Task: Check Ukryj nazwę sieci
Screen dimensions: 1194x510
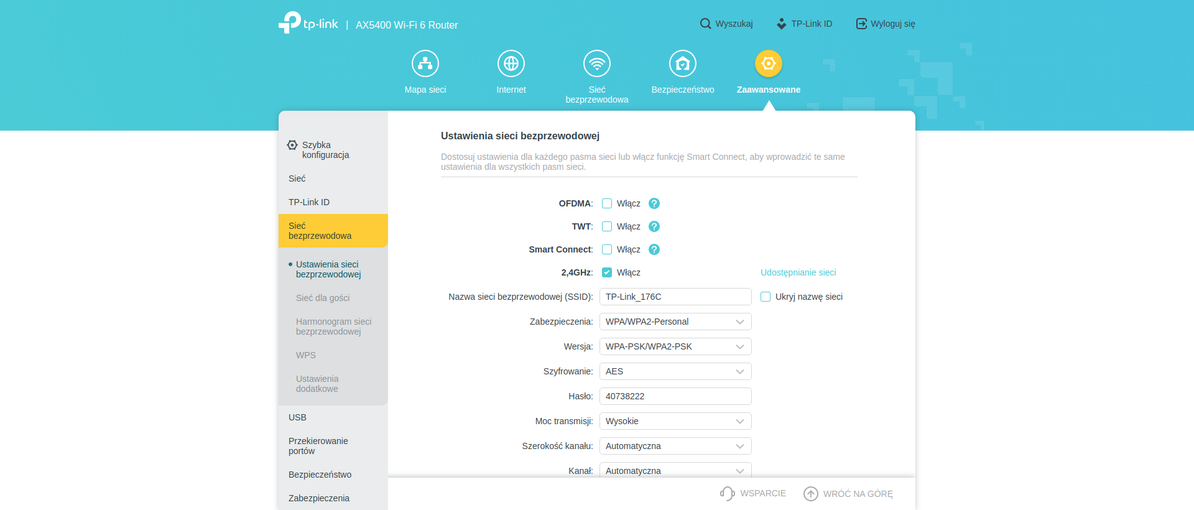Action: point(765,297)
